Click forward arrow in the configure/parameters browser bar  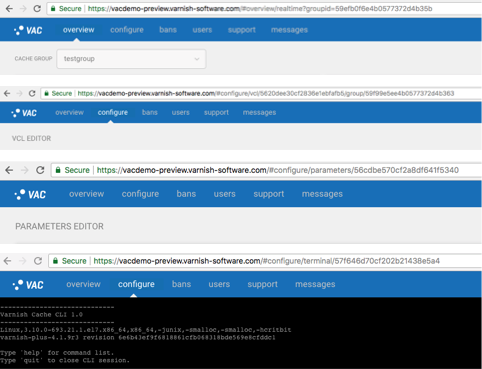(25, 170)
